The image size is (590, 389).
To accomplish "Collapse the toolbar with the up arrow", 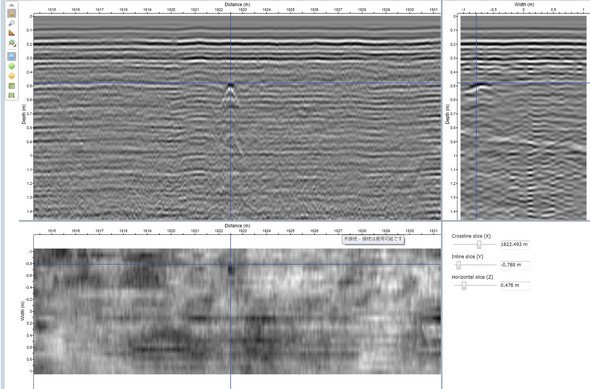I will point(12,5).
